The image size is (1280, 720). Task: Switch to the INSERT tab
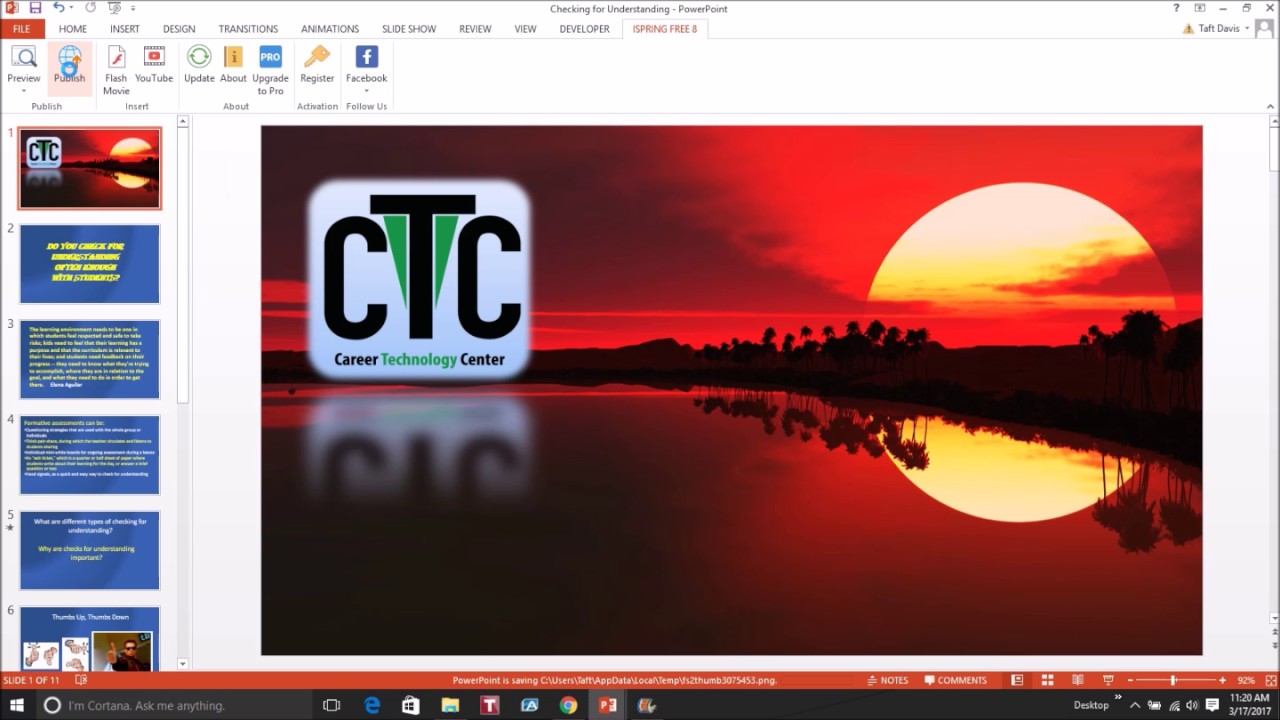click(x=125, y=29)
